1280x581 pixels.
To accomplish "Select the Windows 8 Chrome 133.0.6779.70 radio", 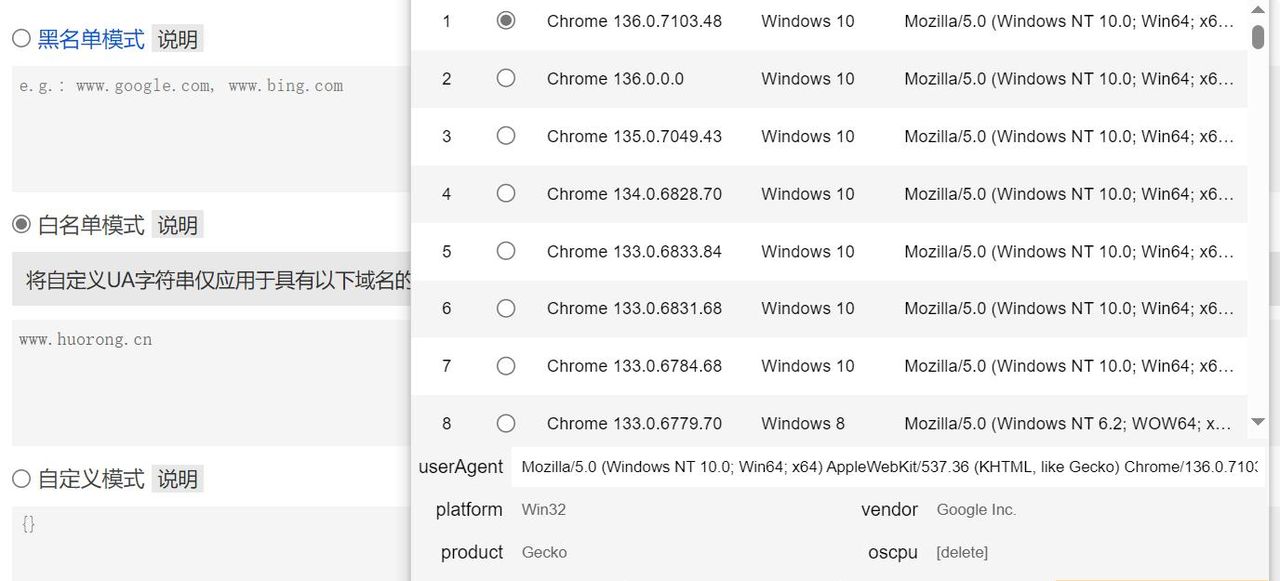I will [x=506, y=423].
